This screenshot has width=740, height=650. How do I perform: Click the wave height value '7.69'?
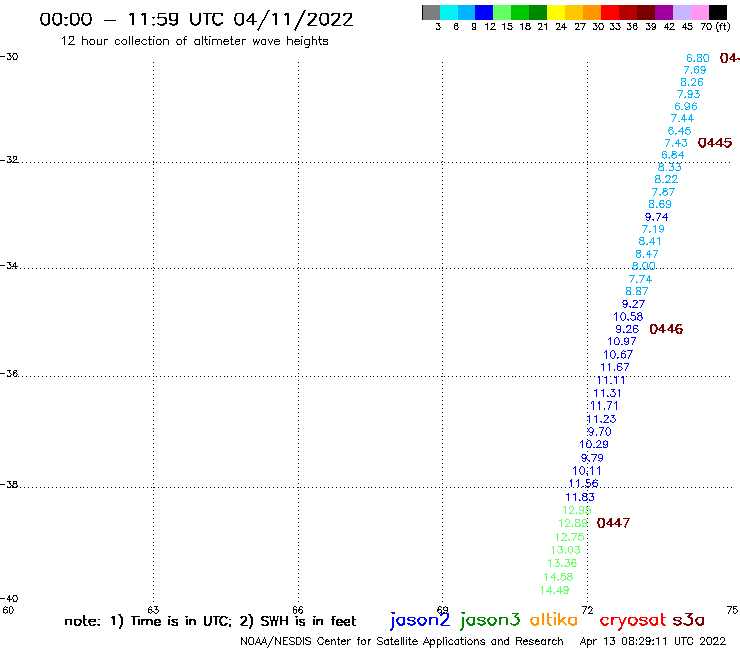click(x=695, y=70)
